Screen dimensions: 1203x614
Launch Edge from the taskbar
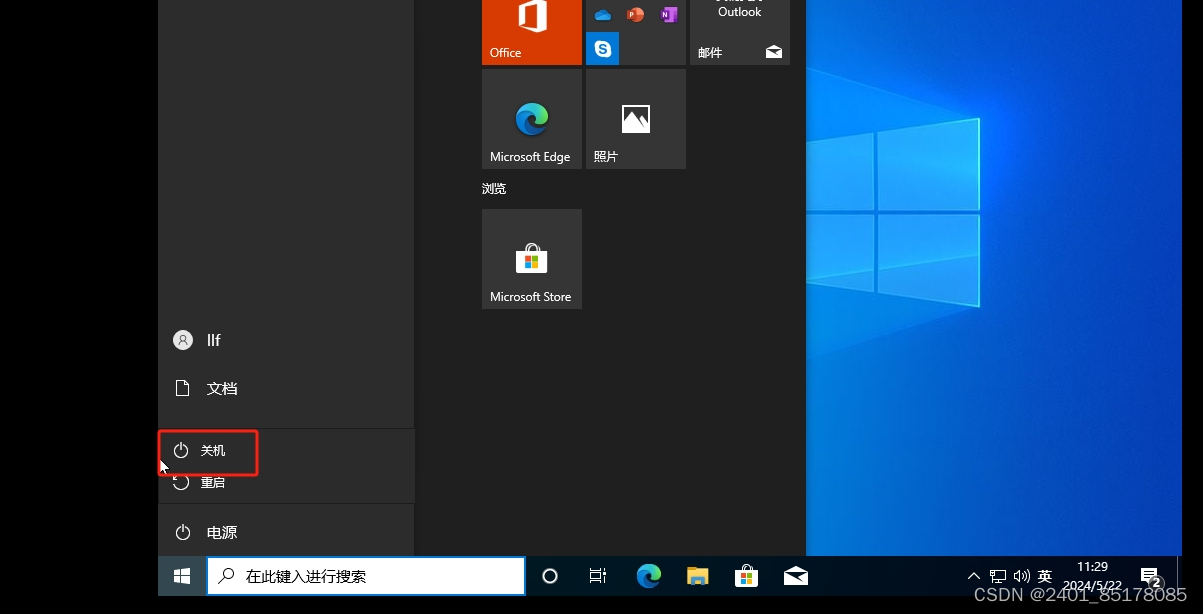649,576
